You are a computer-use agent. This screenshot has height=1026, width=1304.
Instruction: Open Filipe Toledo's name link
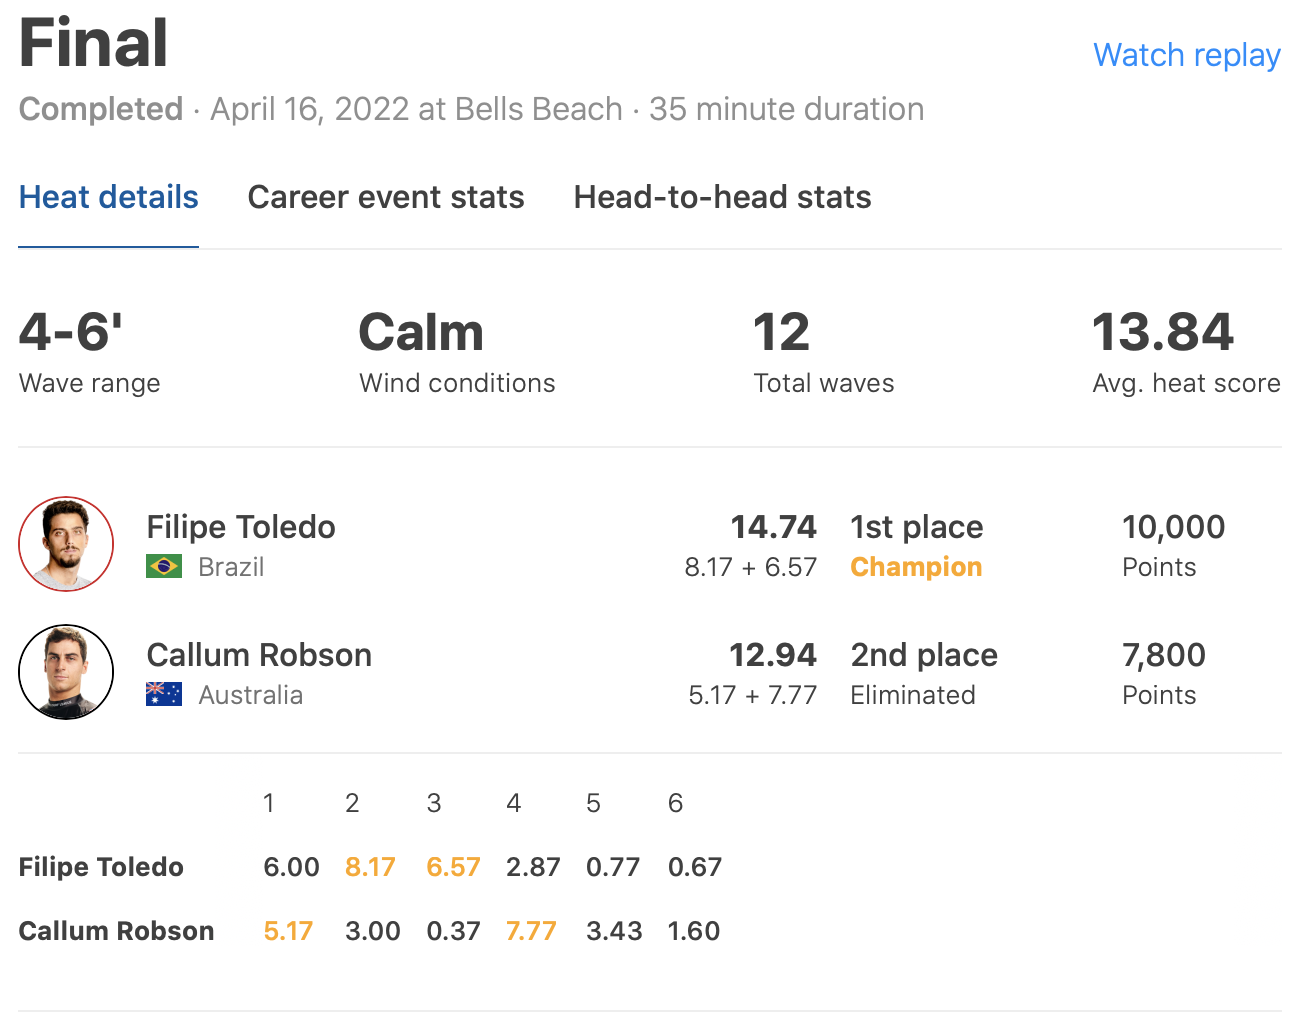241,527
